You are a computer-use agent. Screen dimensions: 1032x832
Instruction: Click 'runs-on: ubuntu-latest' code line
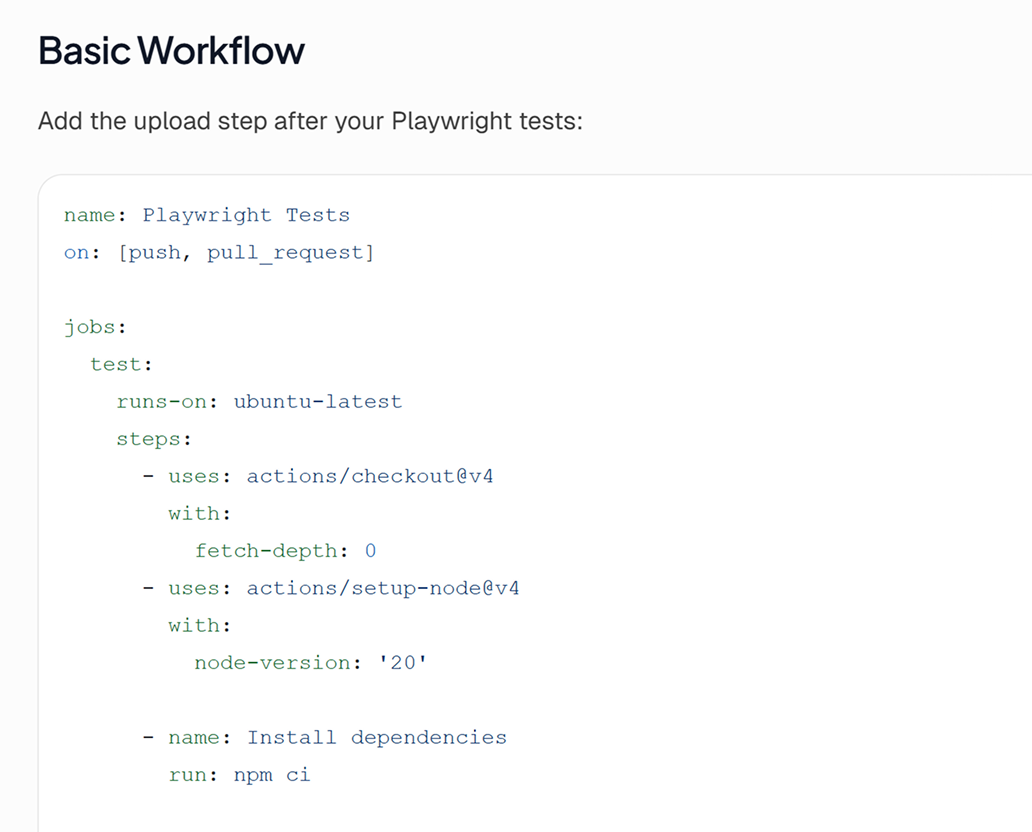click(259, 402)
